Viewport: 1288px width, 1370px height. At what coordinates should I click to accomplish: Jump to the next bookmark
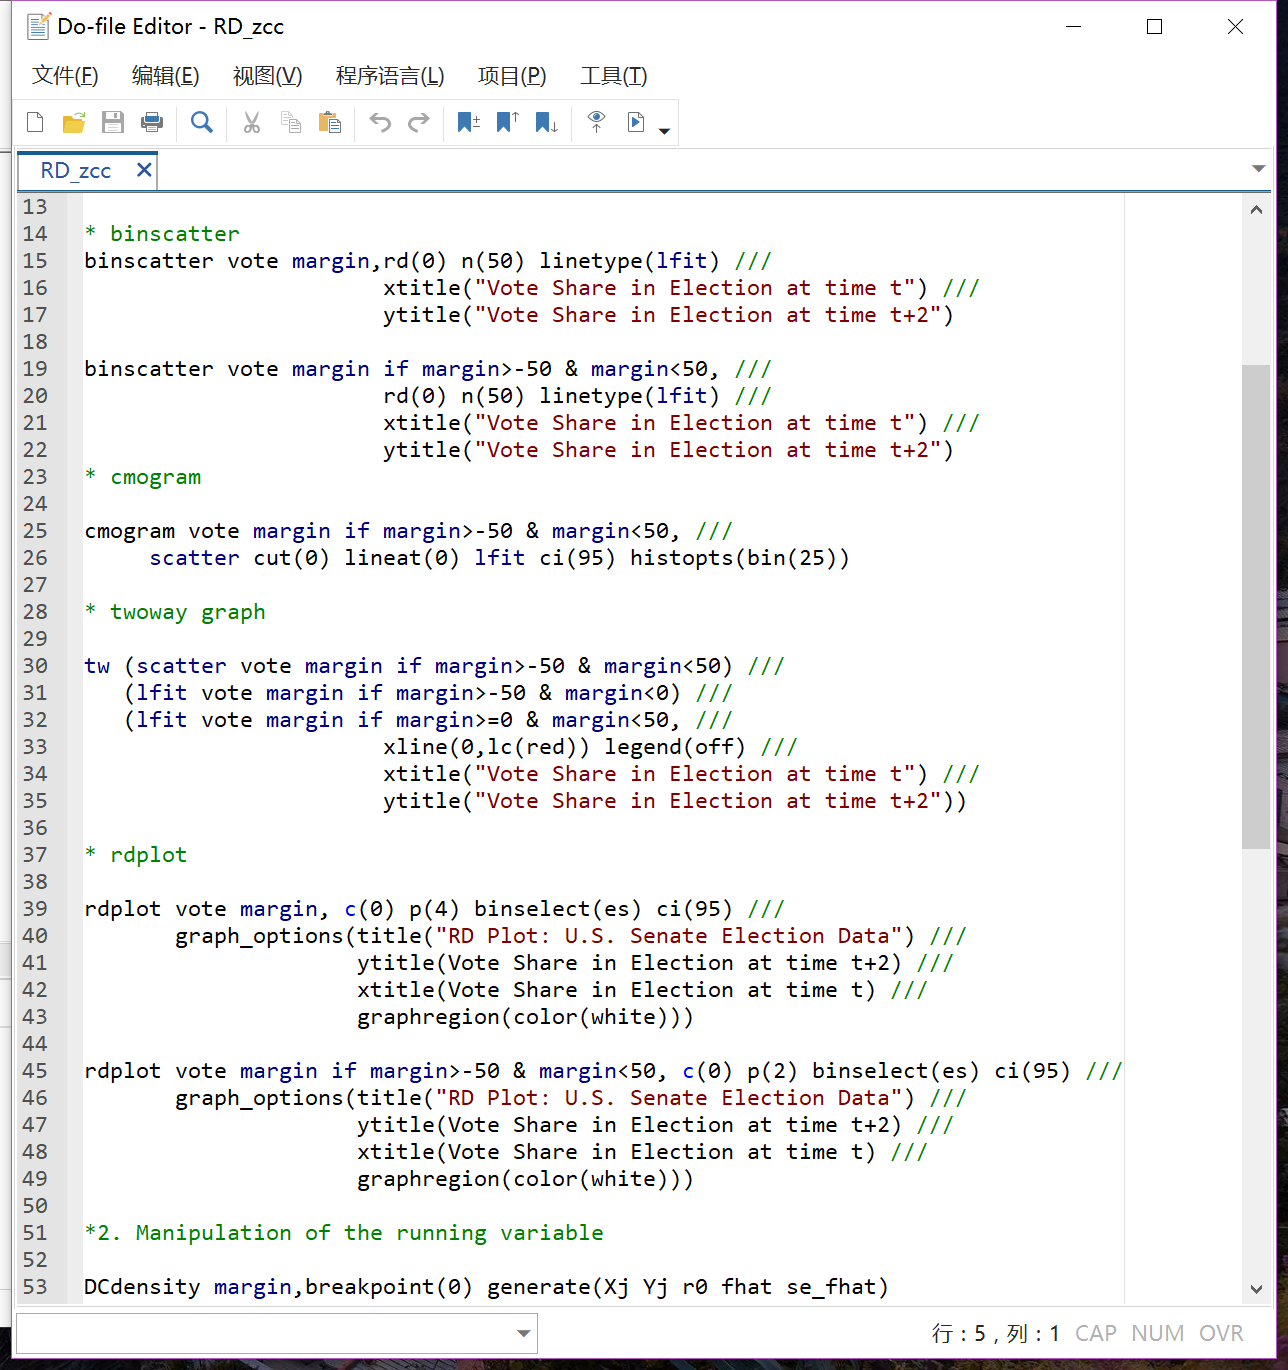pyautogui.click(x=546, y=122)
